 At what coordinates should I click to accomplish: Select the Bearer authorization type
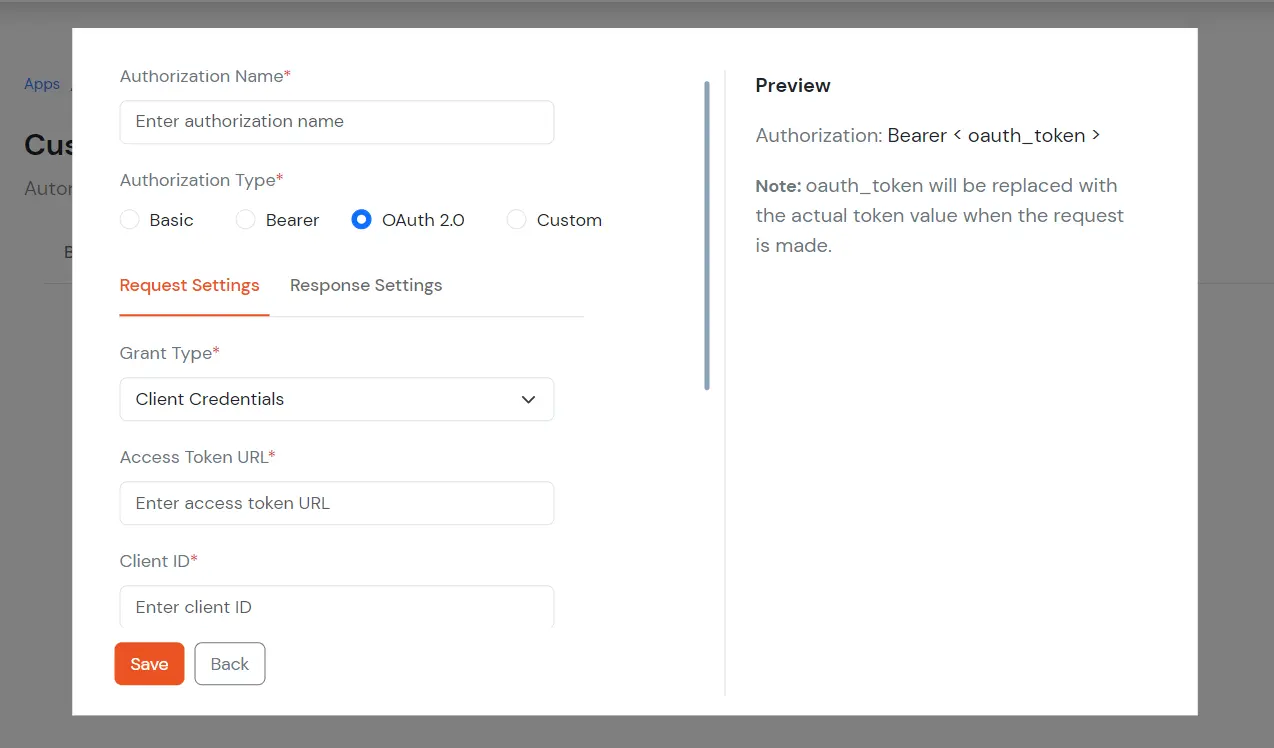246,220
